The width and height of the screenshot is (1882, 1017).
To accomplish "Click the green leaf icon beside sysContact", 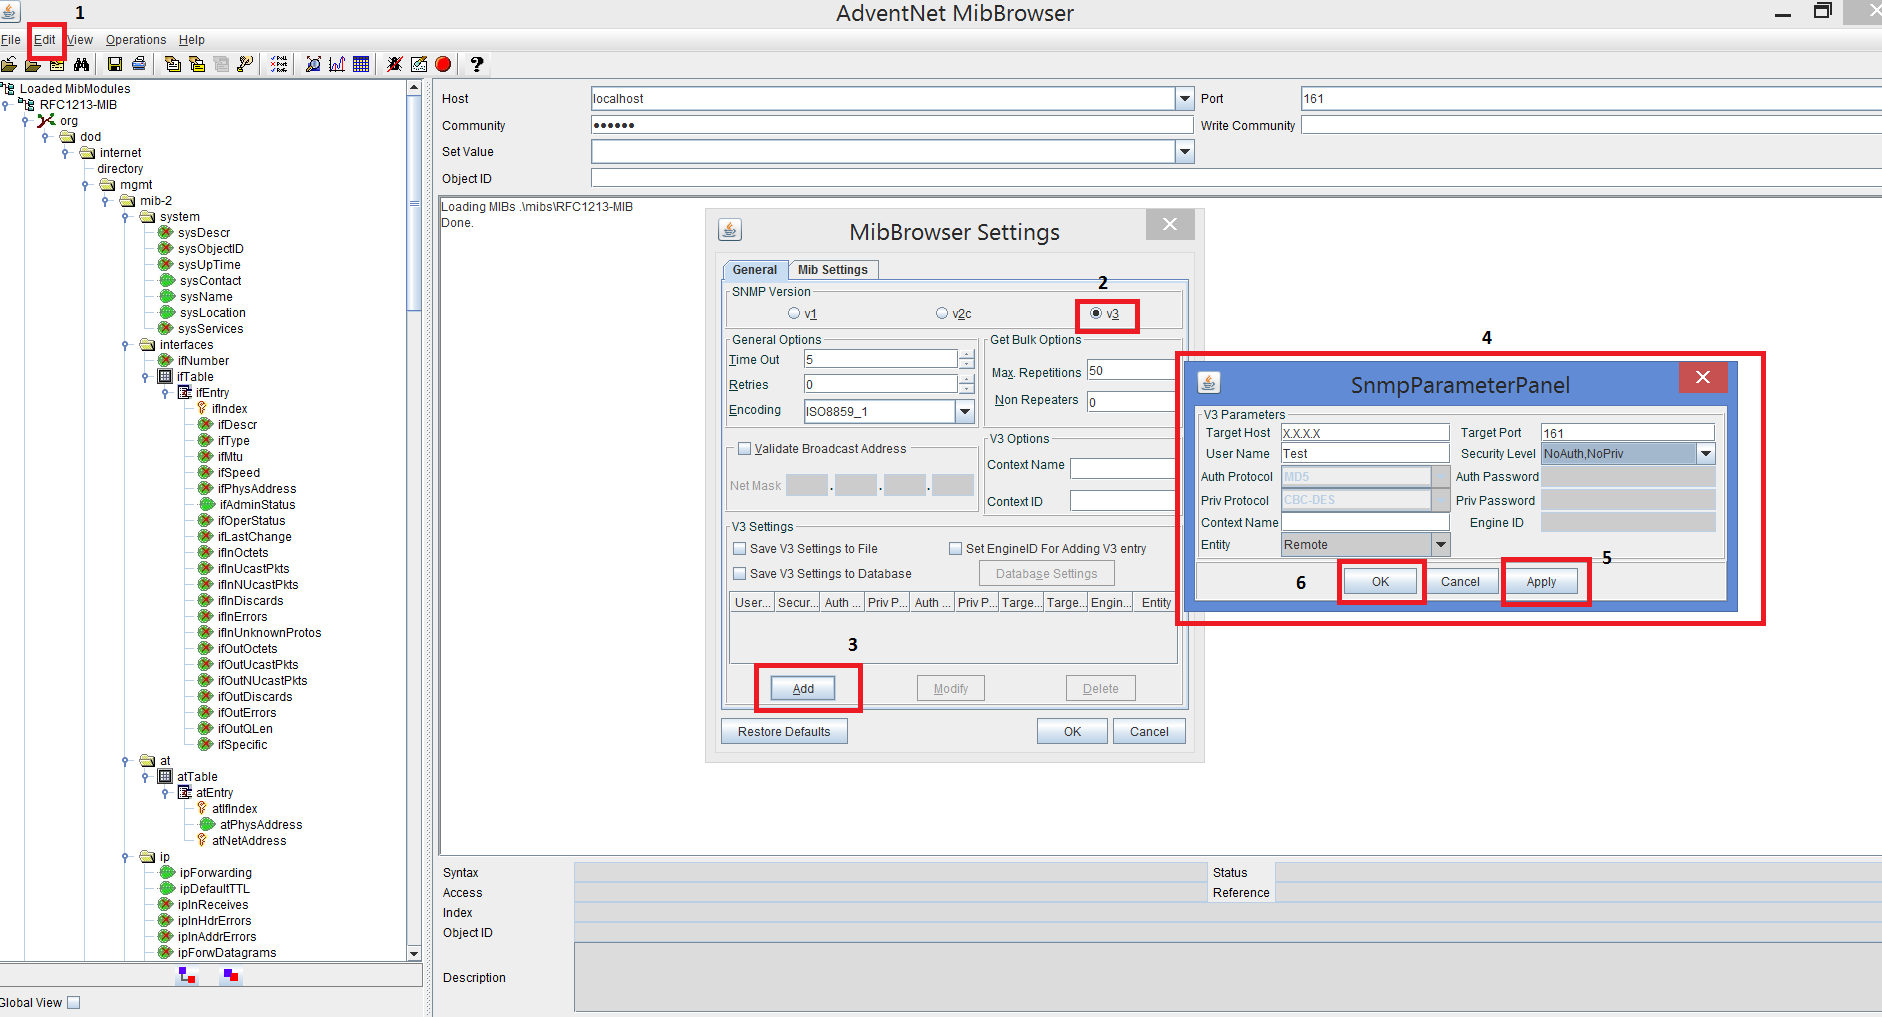I will click(x=167, y=281).
